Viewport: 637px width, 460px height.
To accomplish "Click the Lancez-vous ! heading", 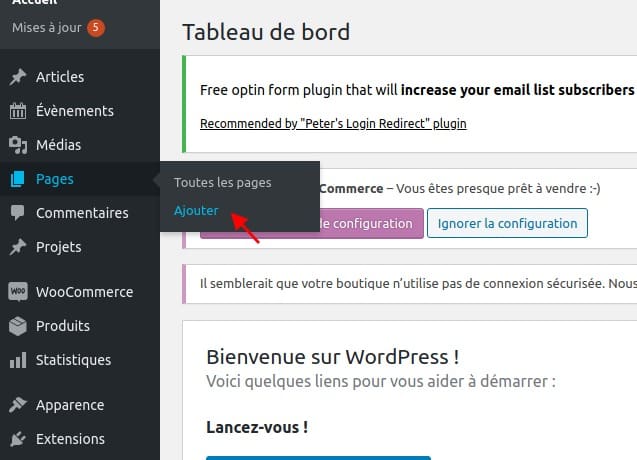I will [x=257, y=427].
